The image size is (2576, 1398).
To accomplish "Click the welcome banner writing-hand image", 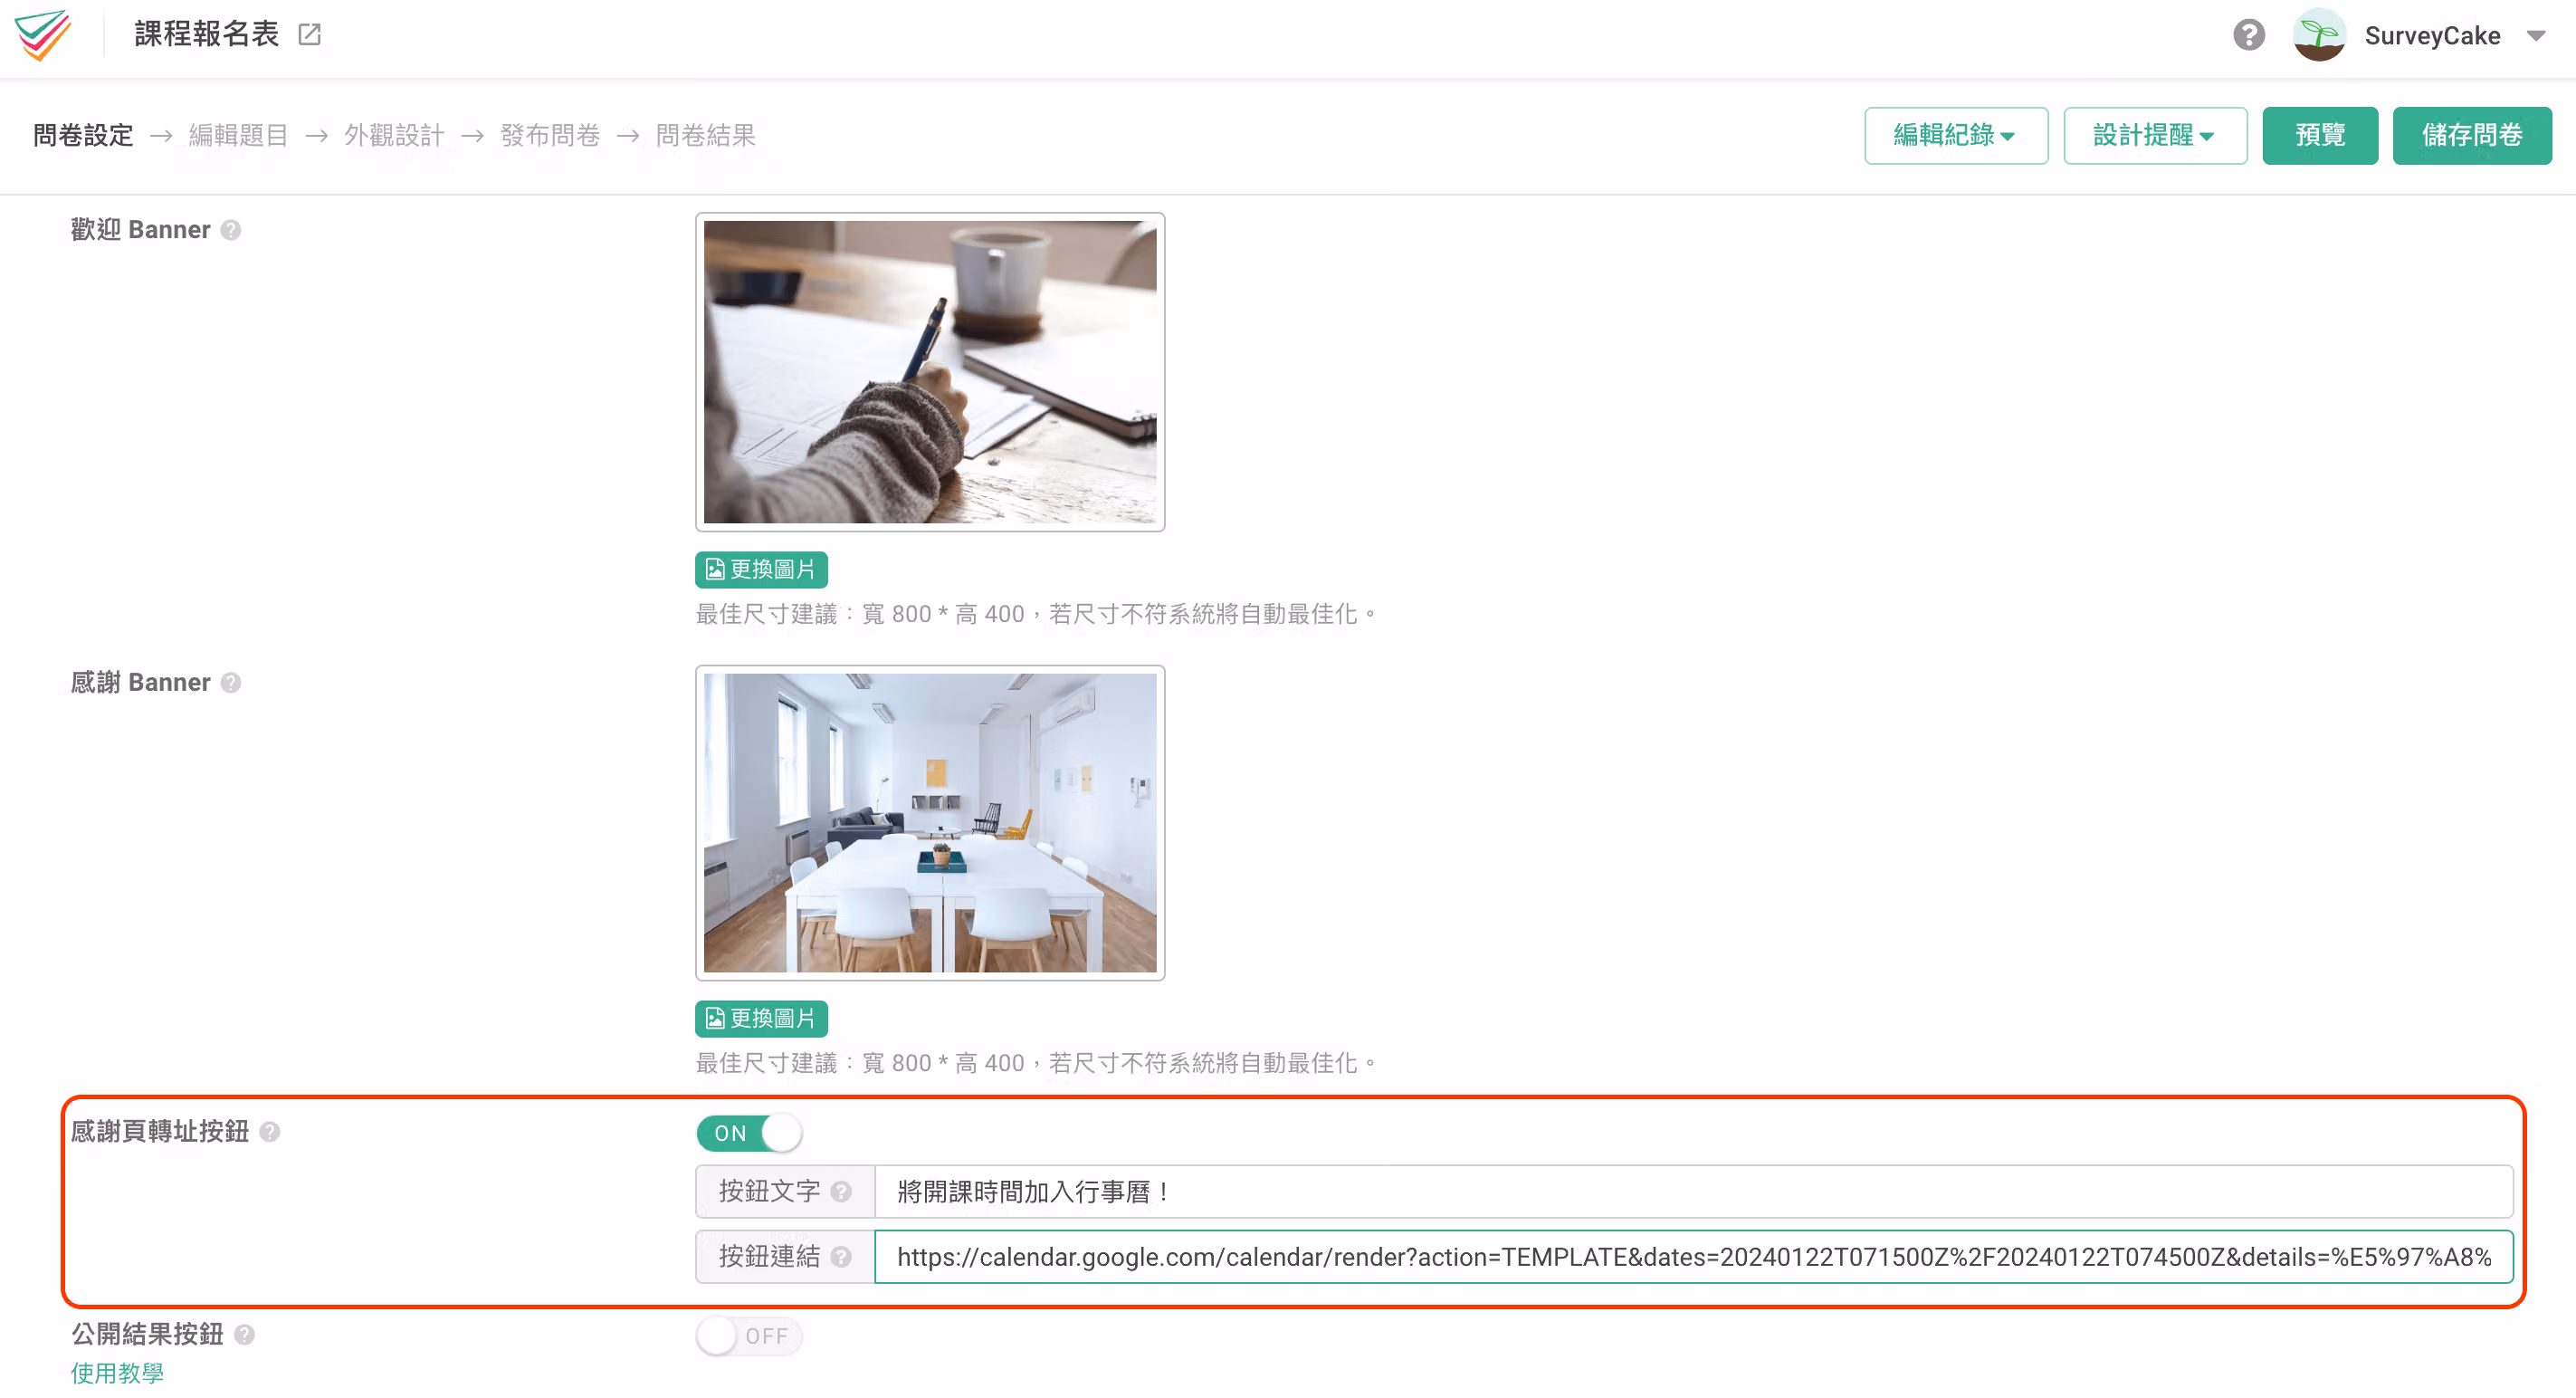I will click(x=930, y=372).
